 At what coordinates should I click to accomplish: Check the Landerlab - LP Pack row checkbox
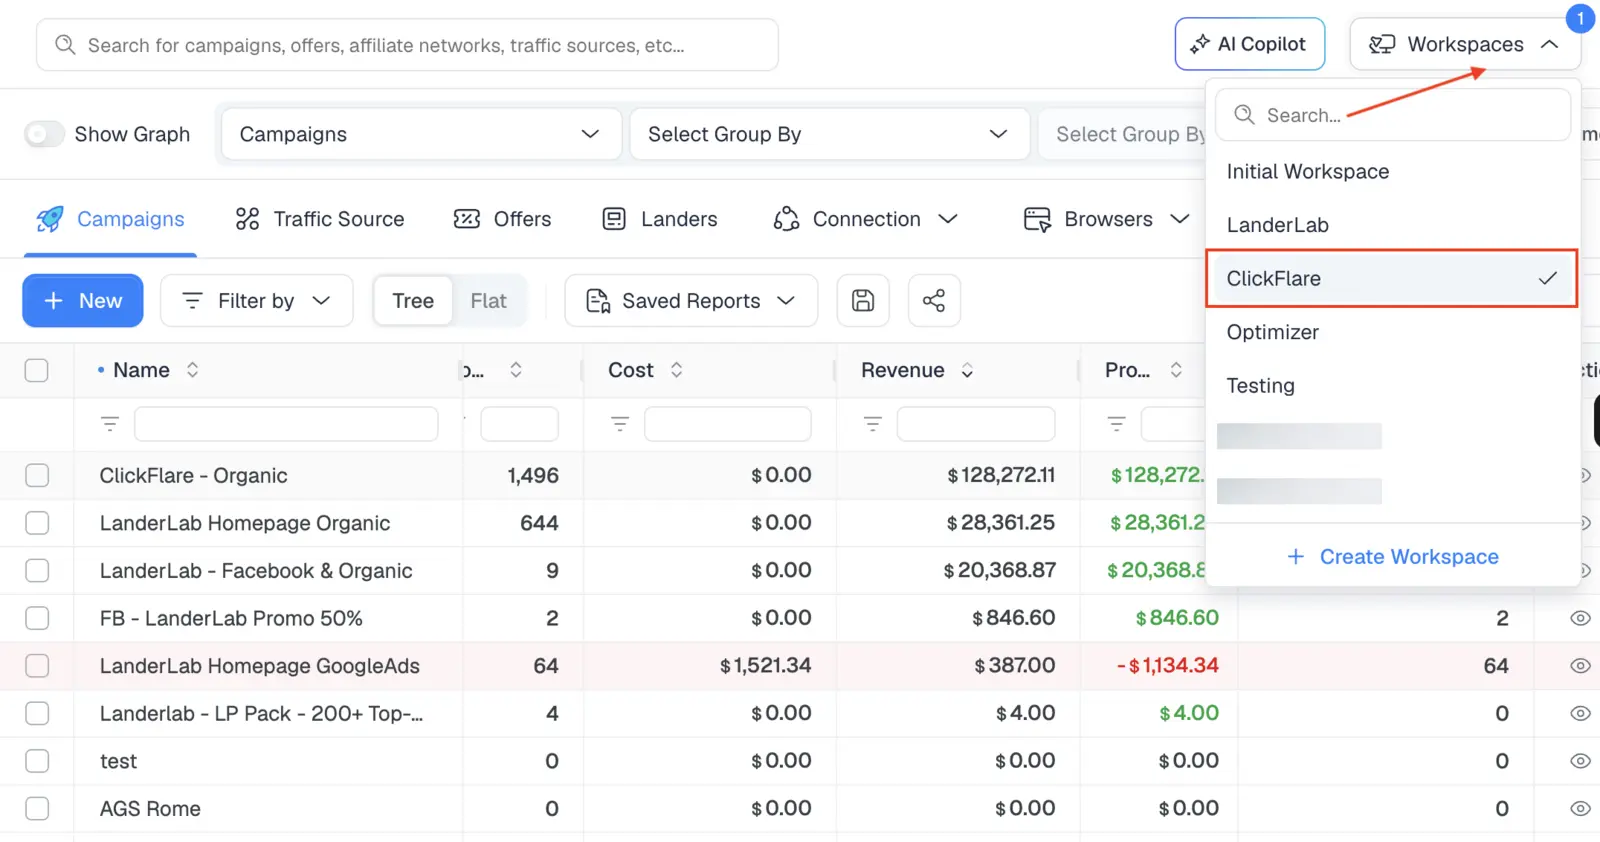37,713
